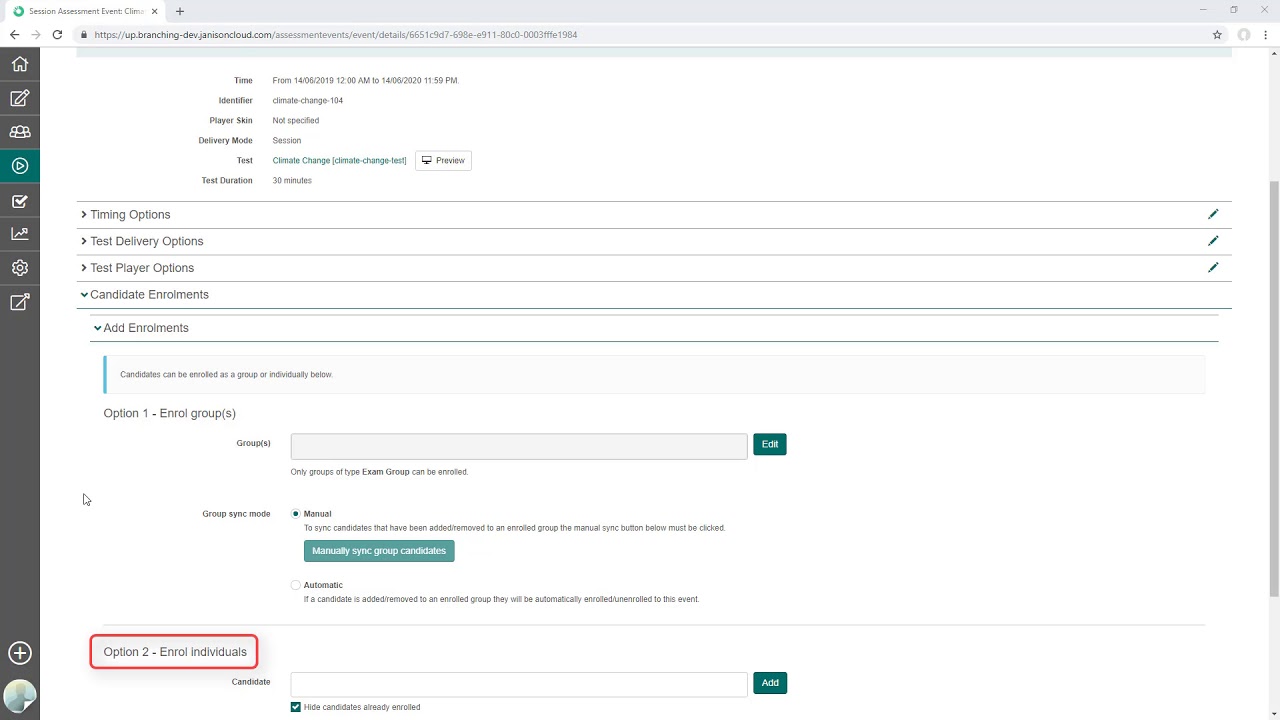Click Manually sync group candidates button

pos(379,551)
